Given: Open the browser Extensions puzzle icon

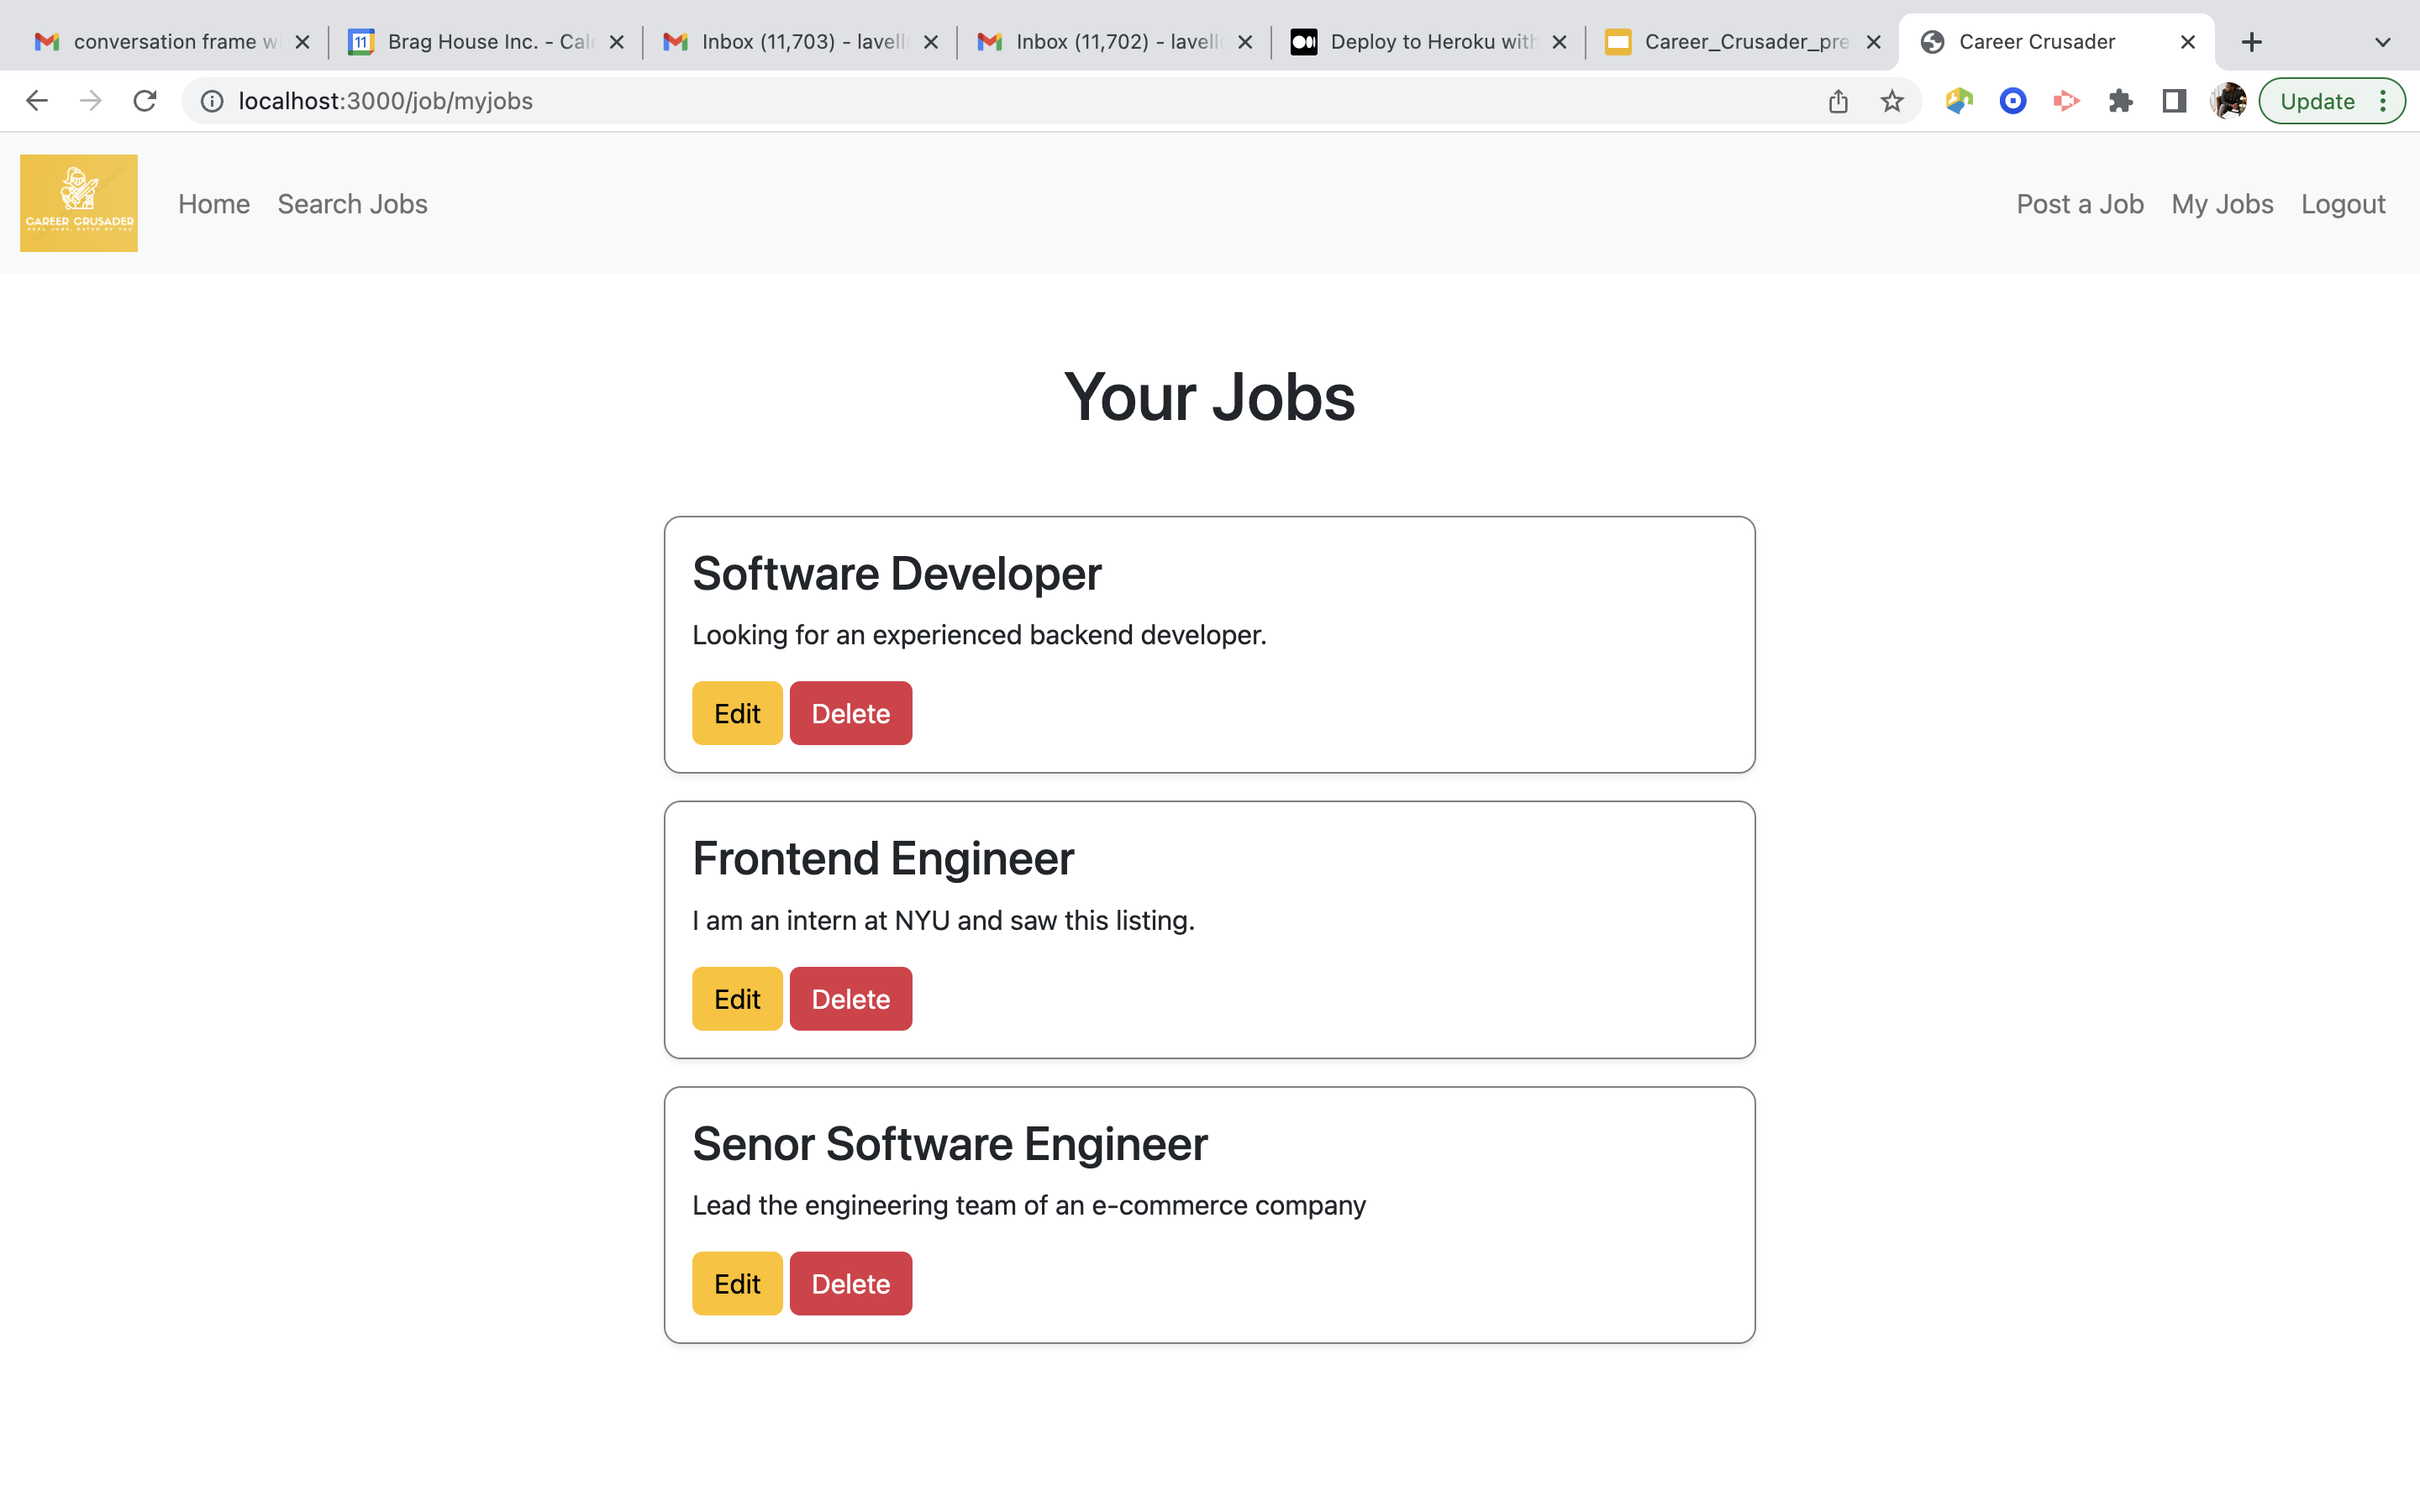Looking at the screenshot, I should click(2121, 100).
